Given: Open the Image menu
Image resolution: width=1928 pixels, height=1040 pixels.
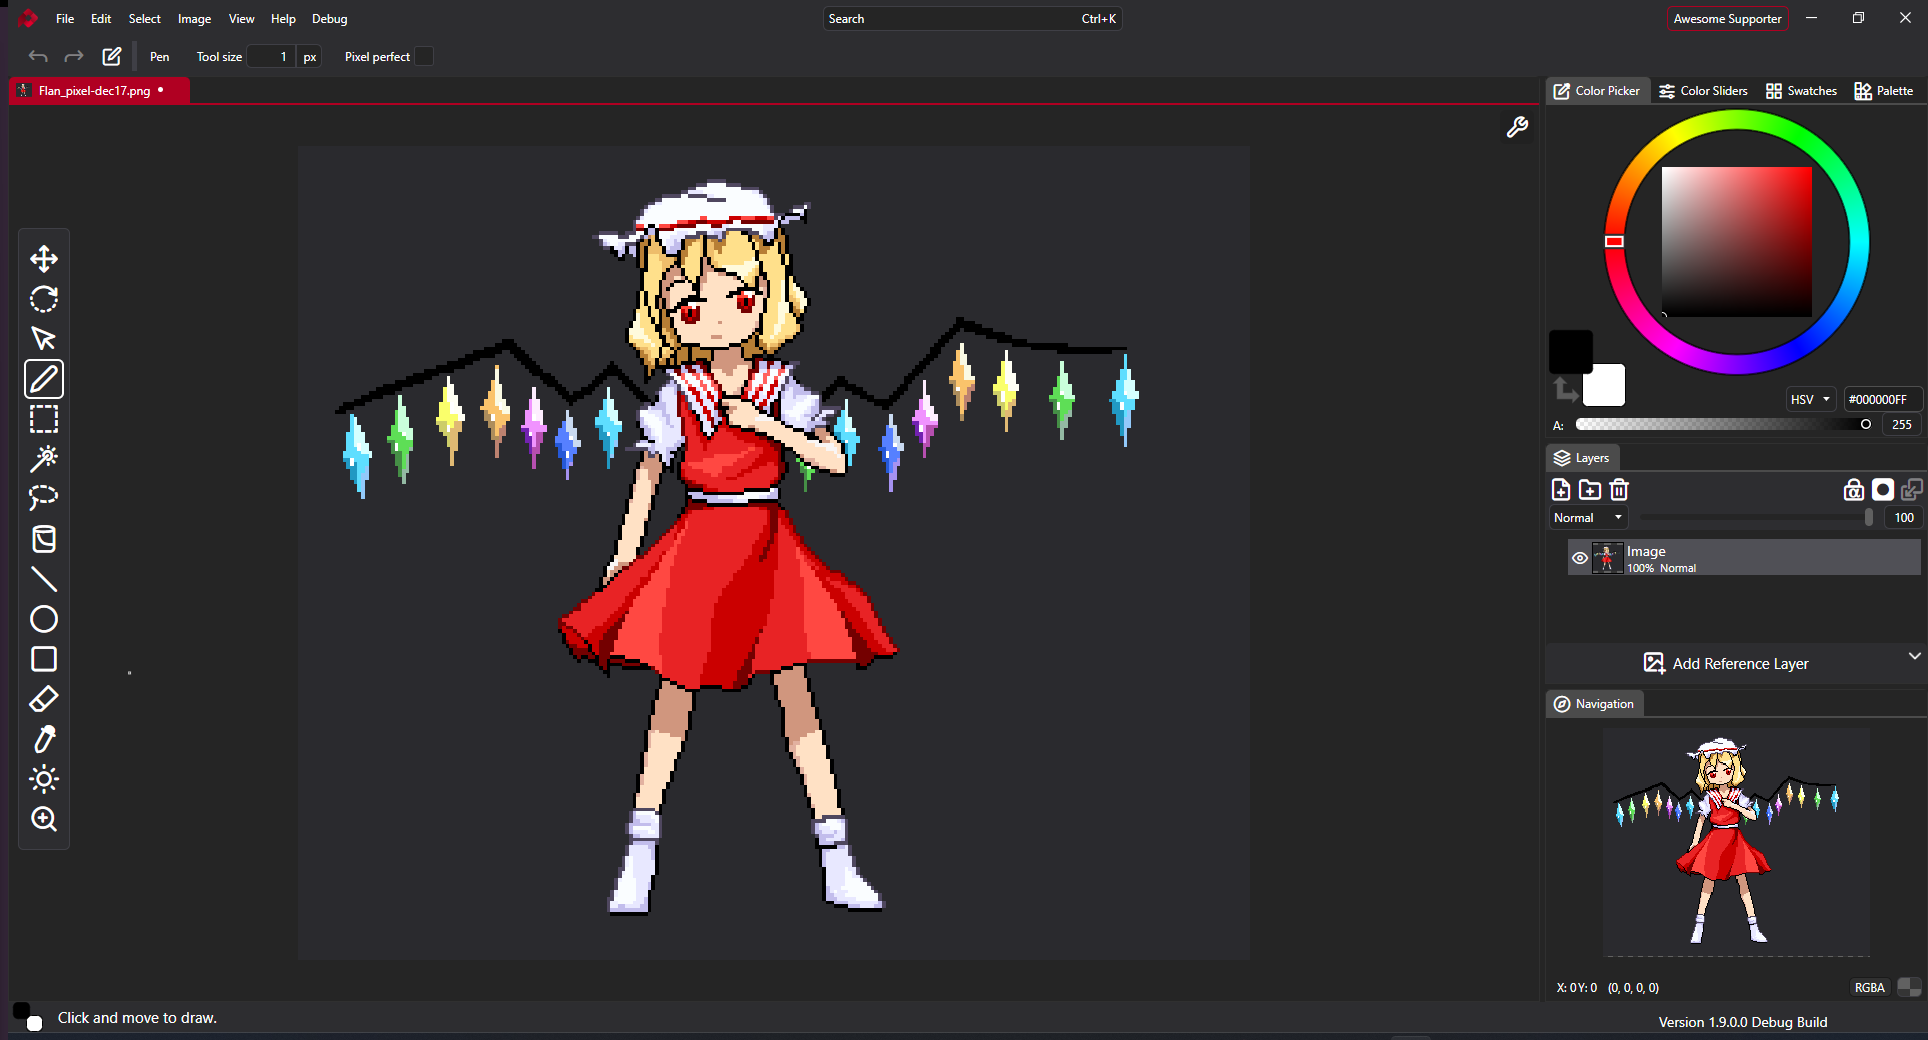Looking at the screenshot, I should pyautogui.click(x=193, y=18).
